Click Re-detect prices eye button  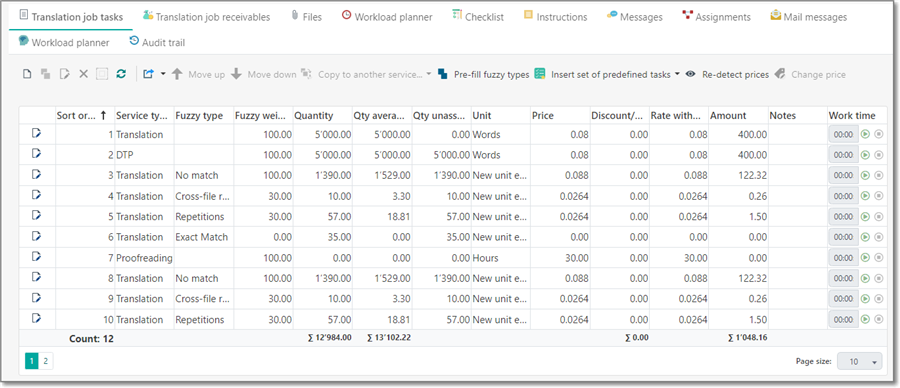pos(727,75)
